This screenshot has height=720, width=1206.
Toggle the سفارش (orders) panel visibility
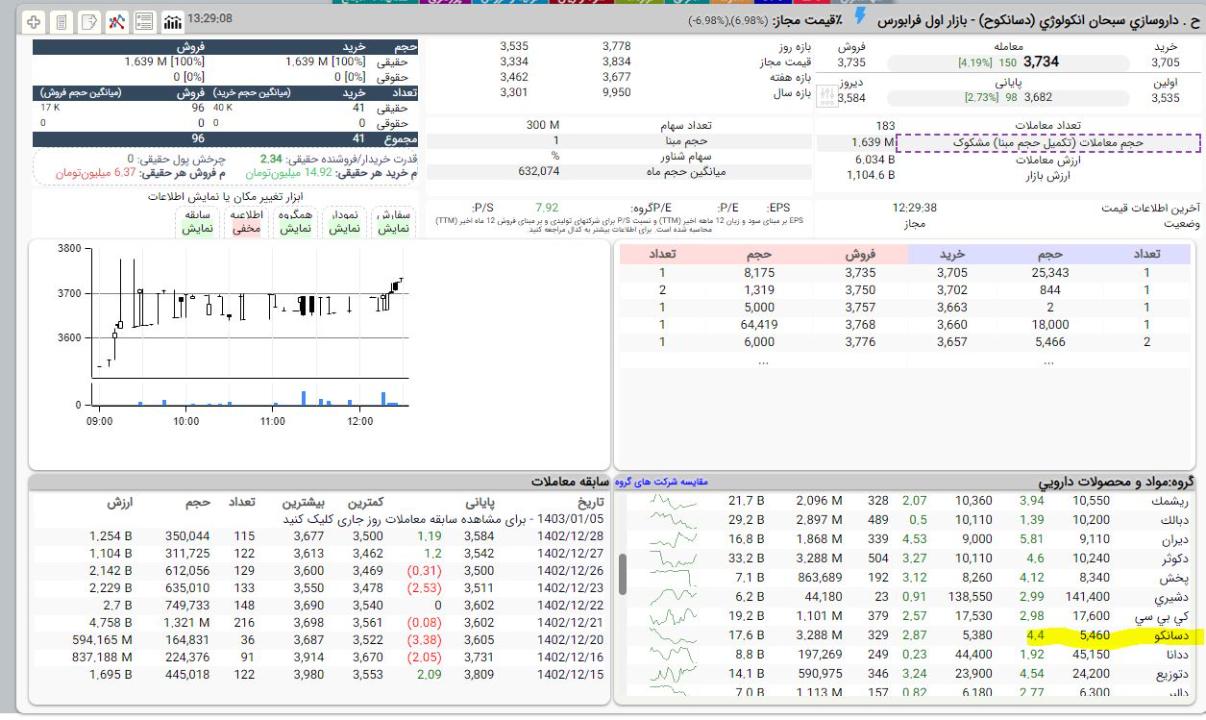click(392, 222)
